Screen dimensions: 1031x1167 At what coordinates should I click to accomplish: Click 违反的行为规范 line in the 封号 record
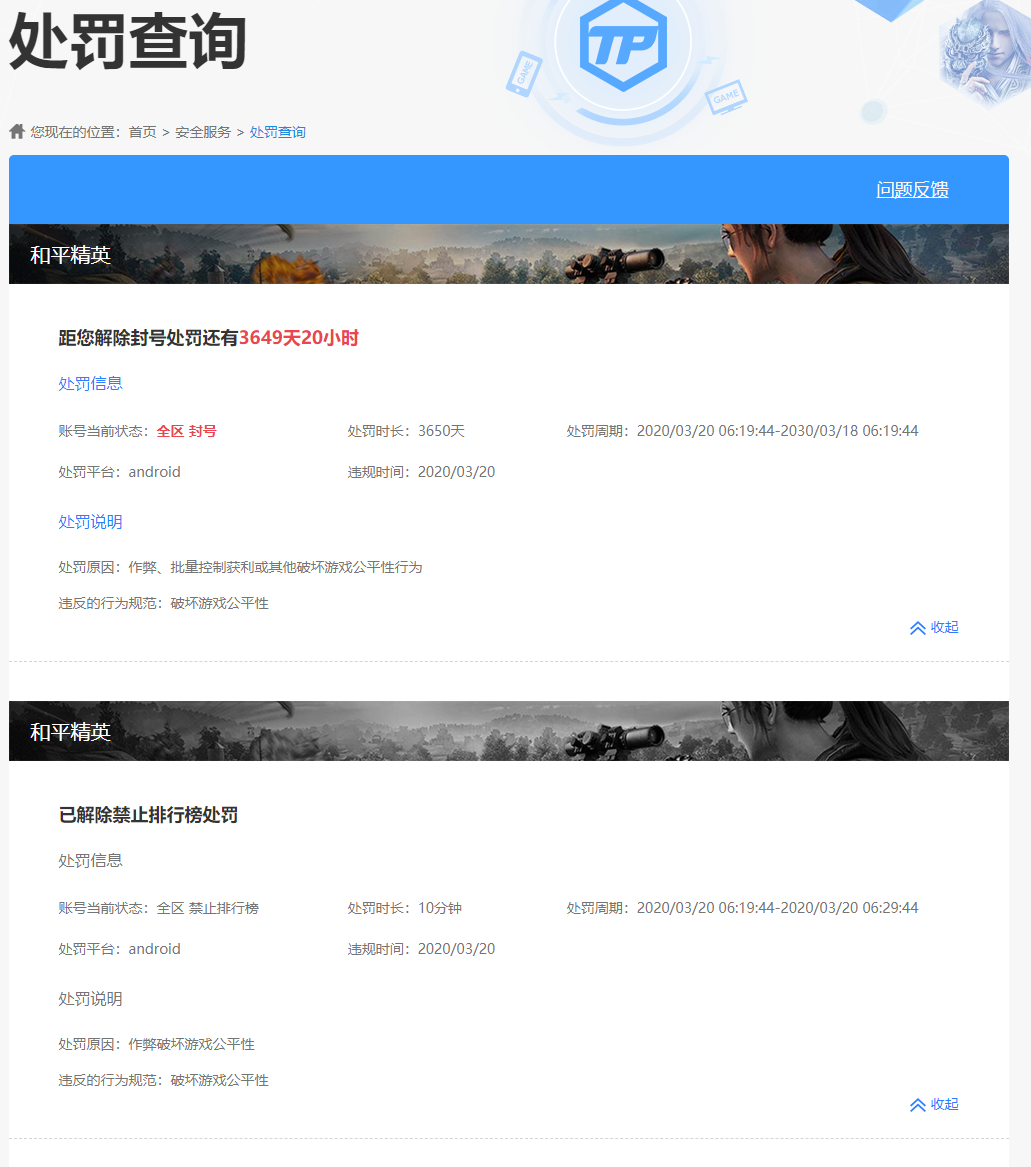point(163,603)
